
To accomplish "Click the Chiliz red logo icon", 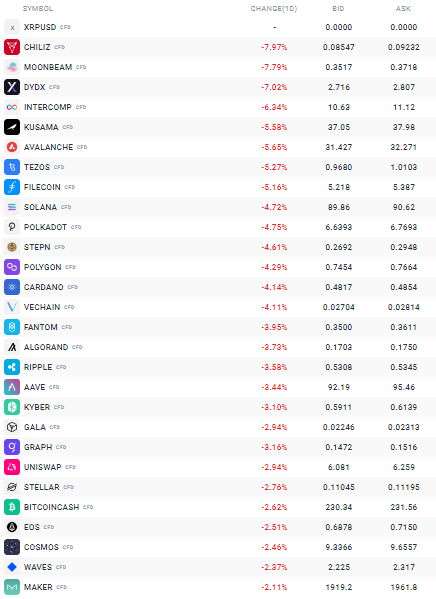I will [12, 47].
